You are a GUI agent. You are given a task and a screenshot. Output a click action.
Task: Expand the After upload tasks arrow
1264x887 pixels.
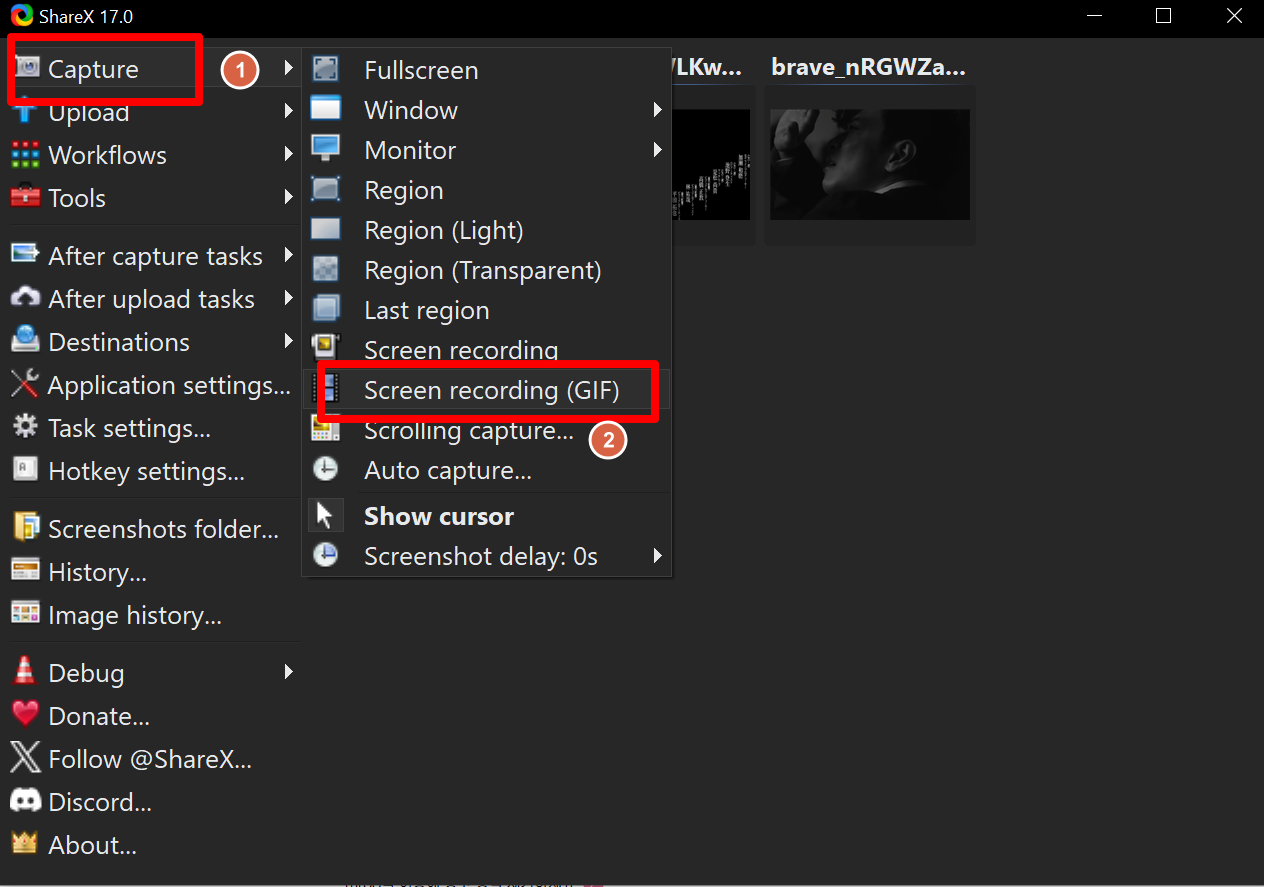[x=288, y=298]
